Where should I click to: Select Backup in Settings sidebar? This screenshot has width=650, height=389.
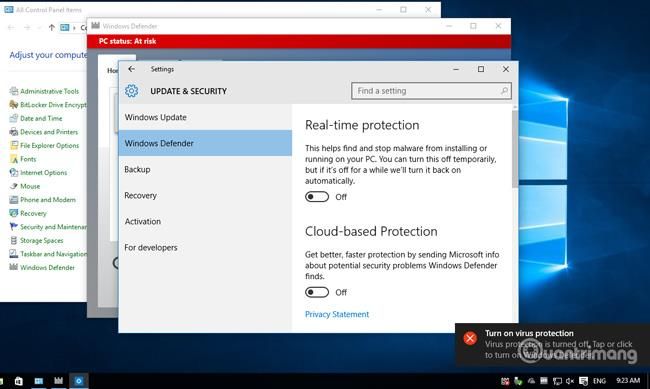[x=205, y=169]
